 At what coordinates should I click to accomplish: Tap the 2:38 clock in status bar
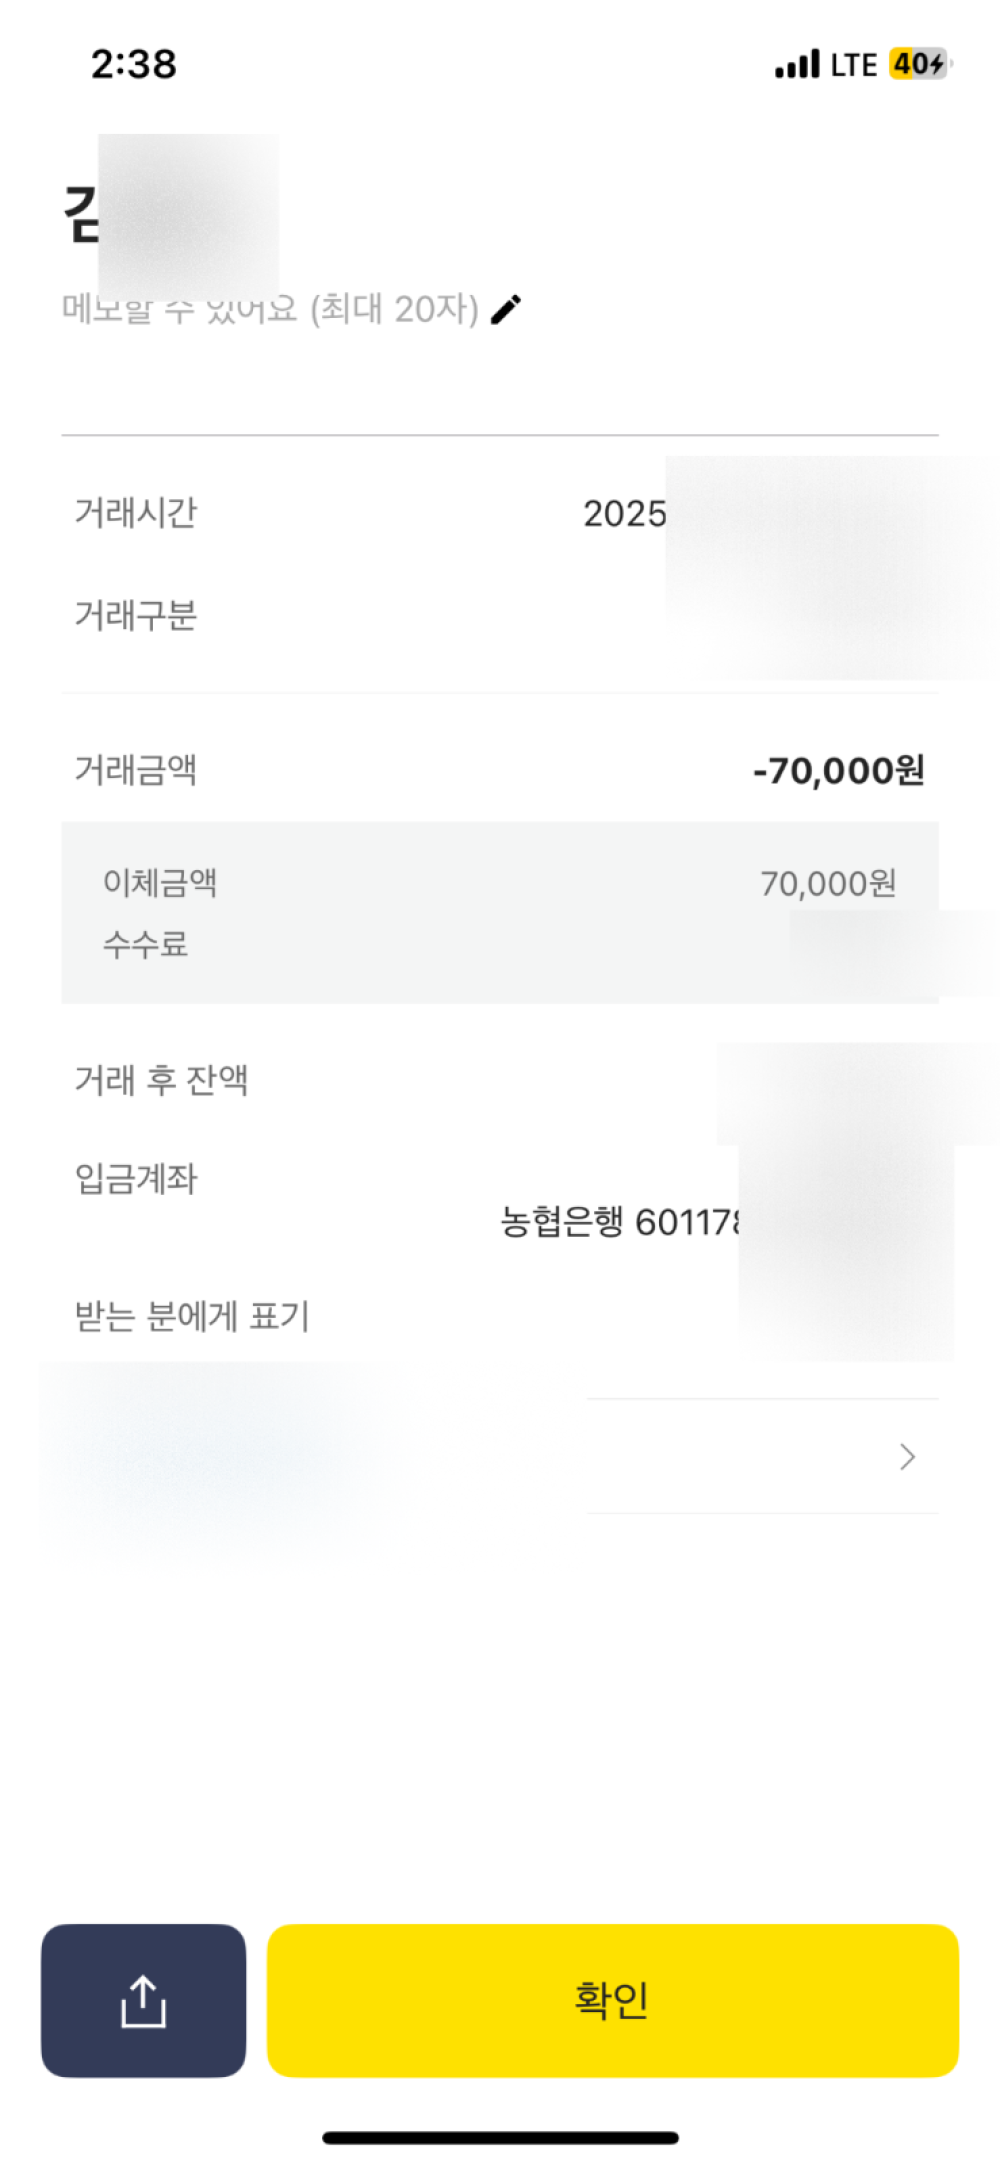(134, 65)
